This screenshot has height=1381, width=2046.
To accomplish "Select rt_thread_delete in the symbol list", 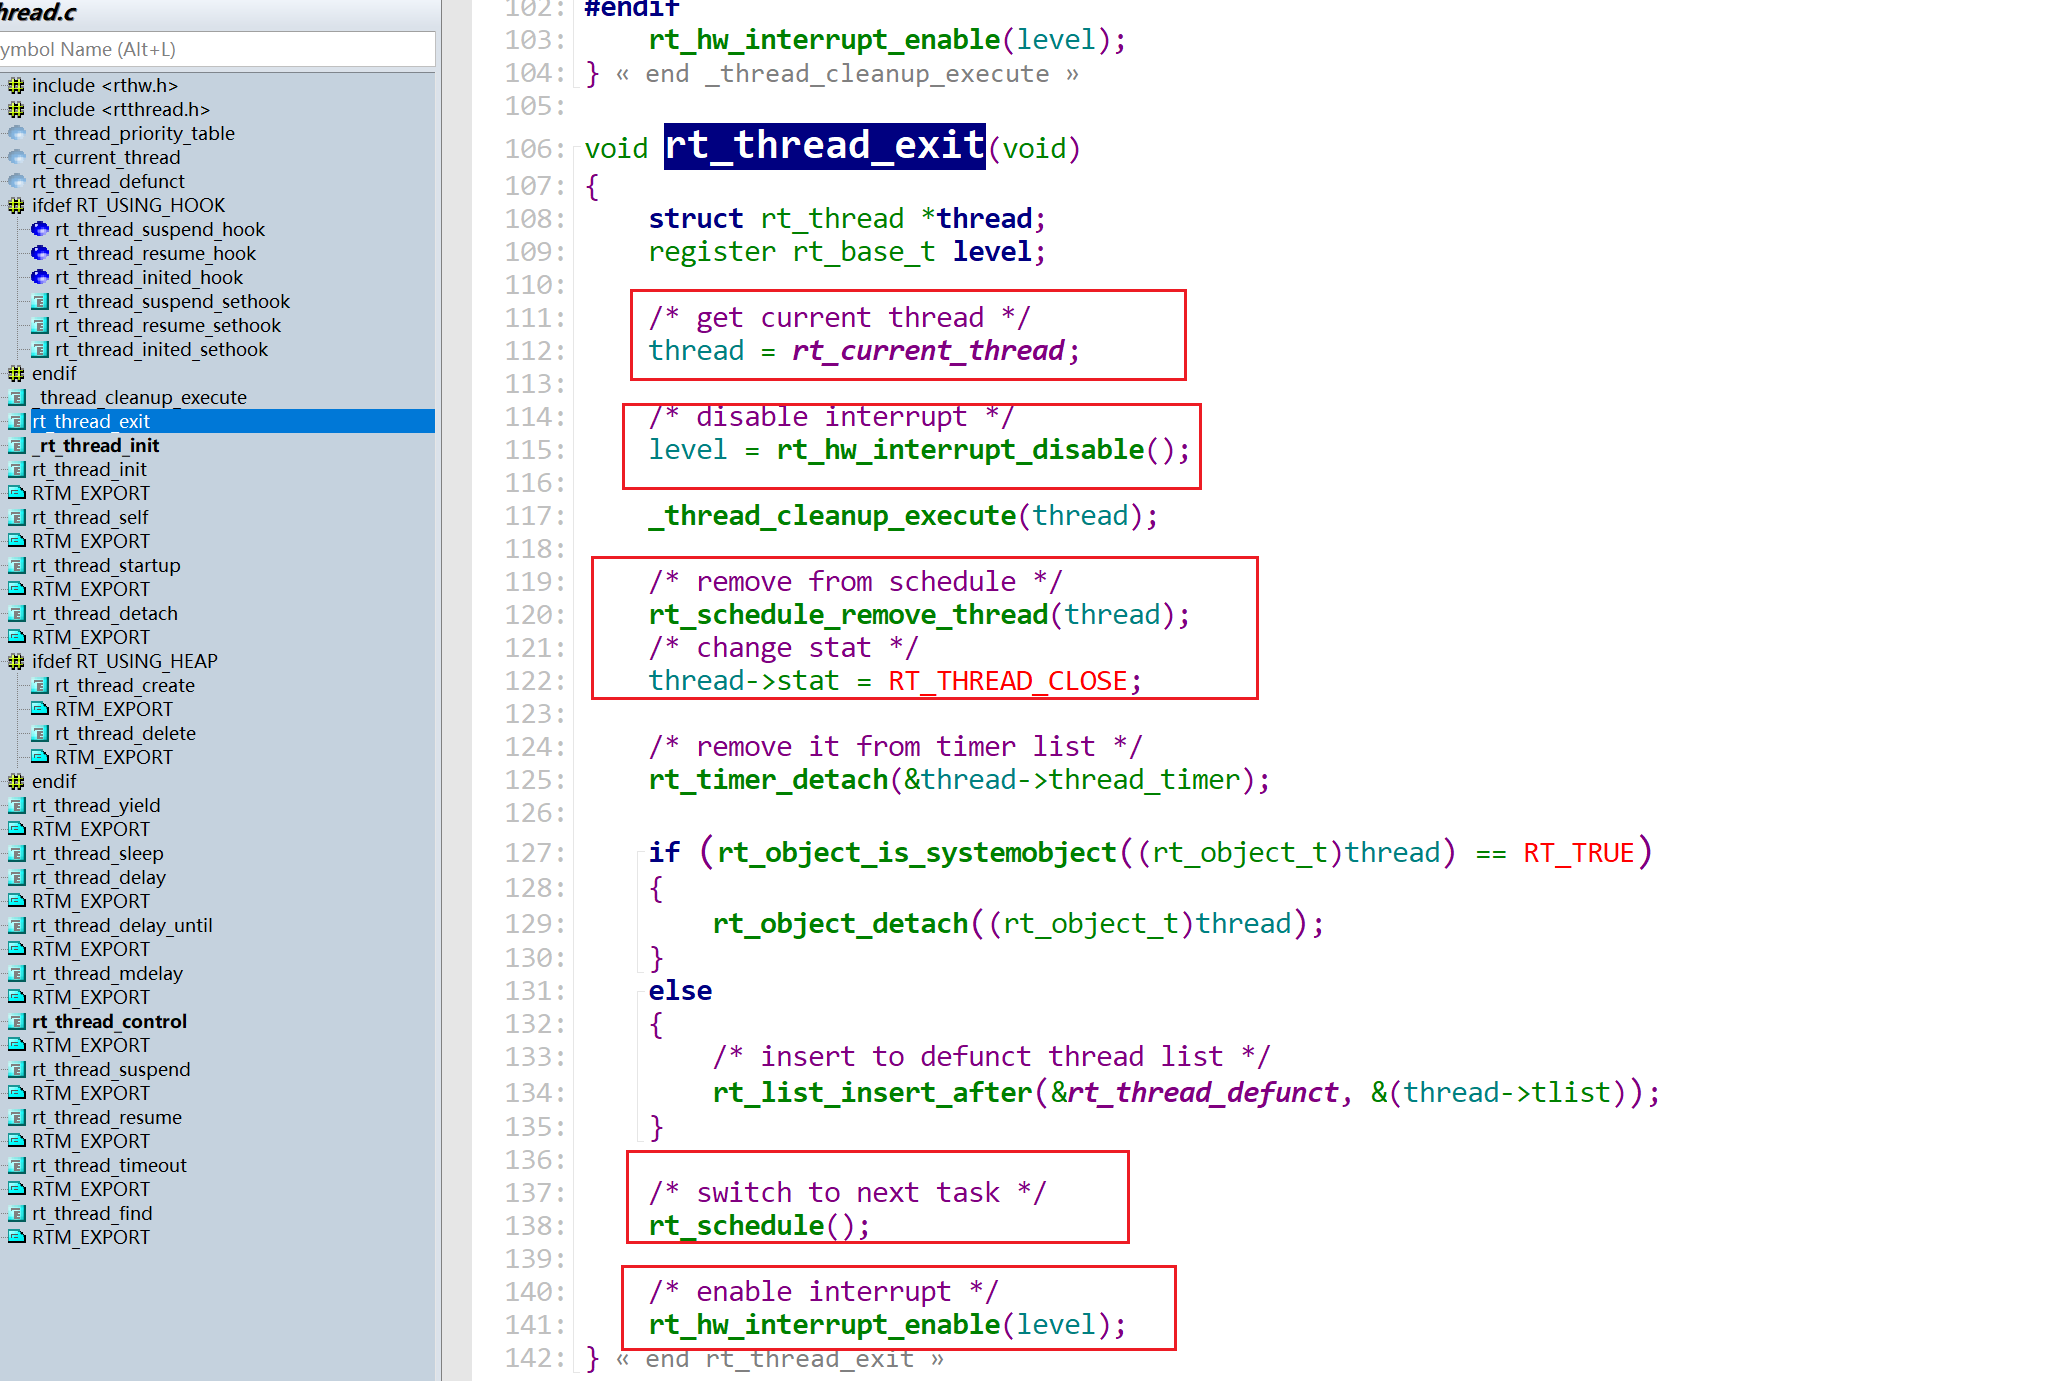I will click(x=125, y=733).
